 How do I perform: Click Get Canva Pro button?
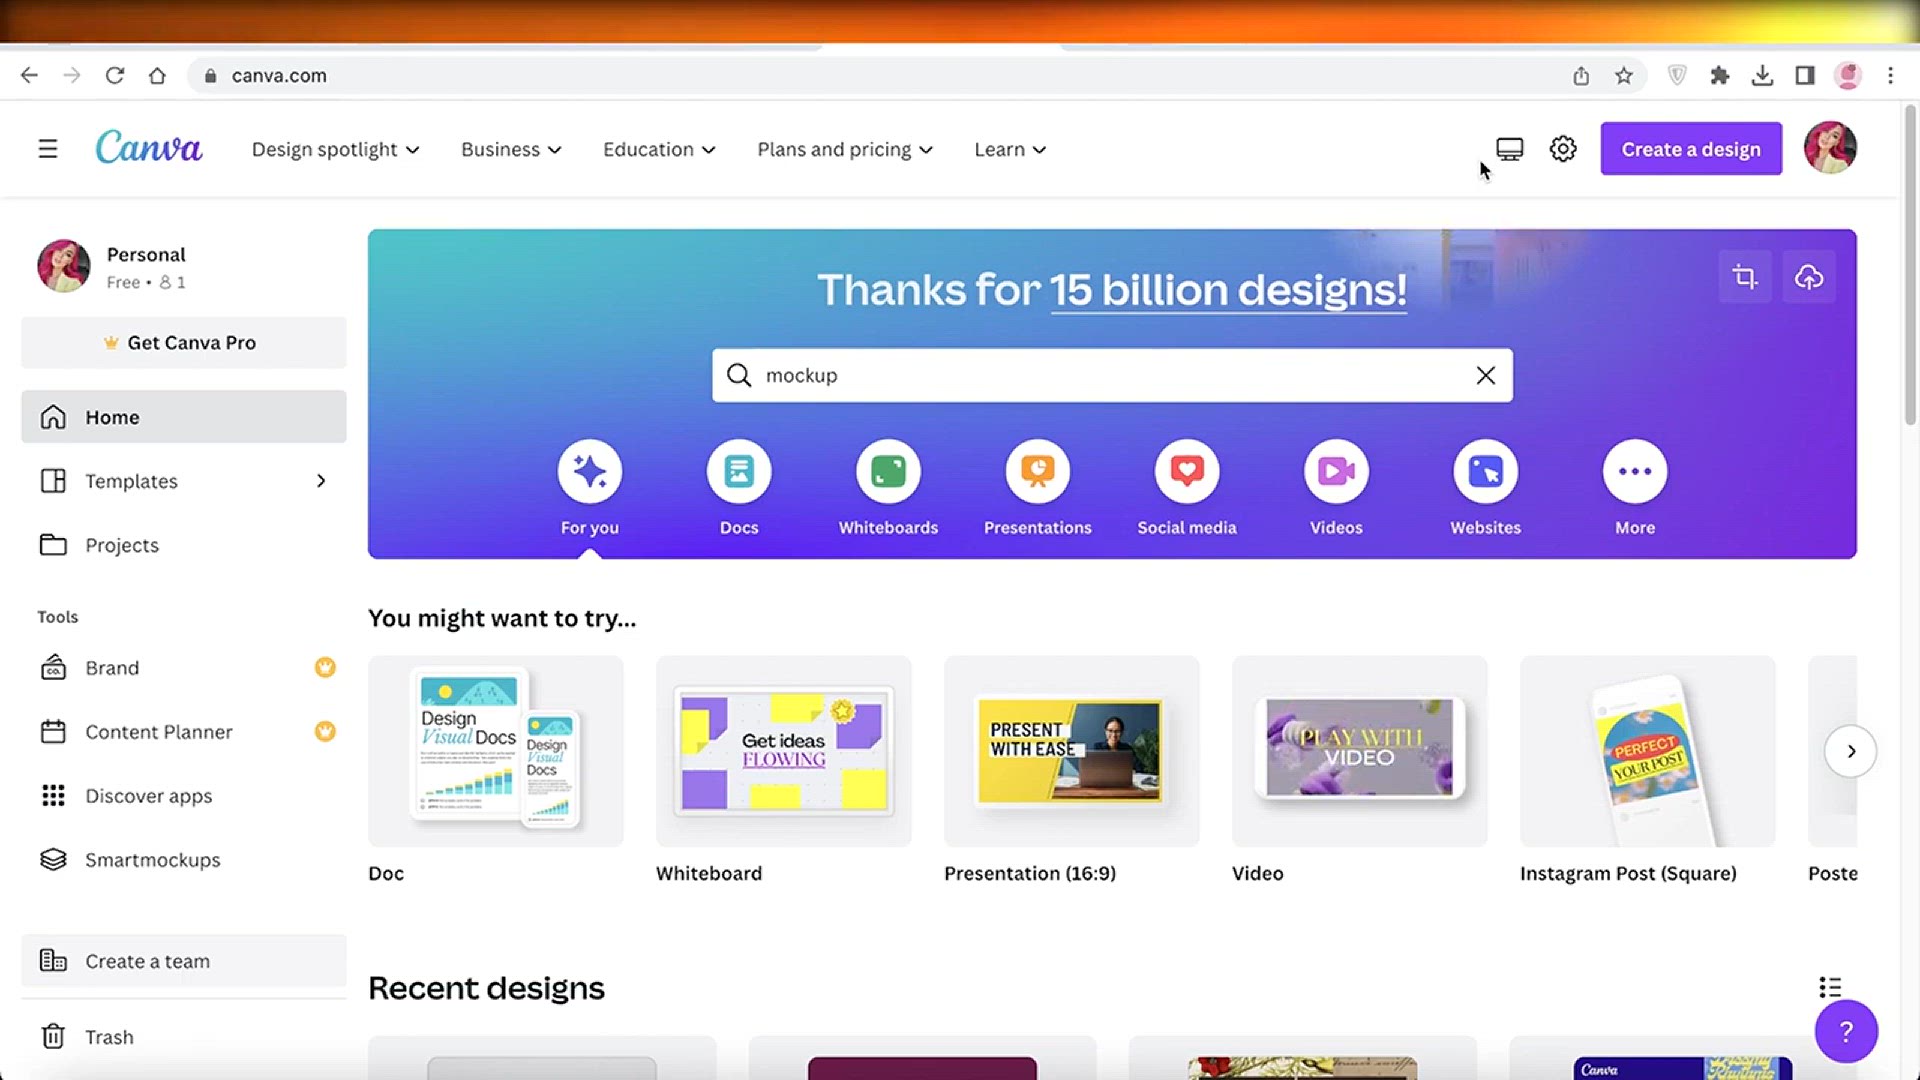coord(184,343)
